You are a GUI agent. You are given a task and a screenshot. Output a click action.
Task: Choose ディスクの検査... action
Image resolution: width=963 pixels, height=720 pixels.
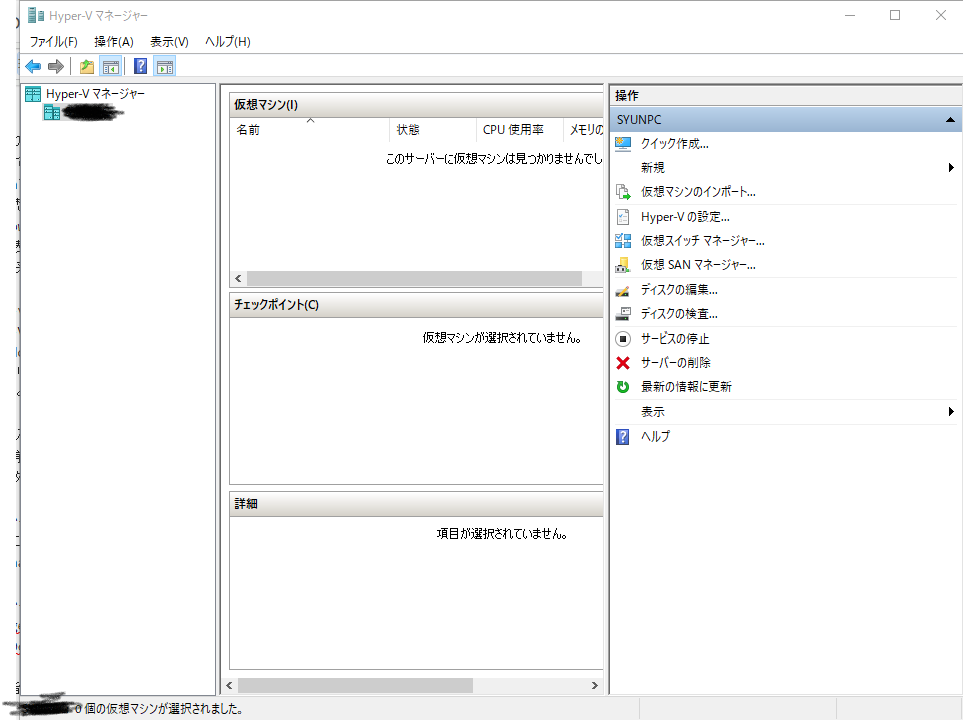(679, 314)
